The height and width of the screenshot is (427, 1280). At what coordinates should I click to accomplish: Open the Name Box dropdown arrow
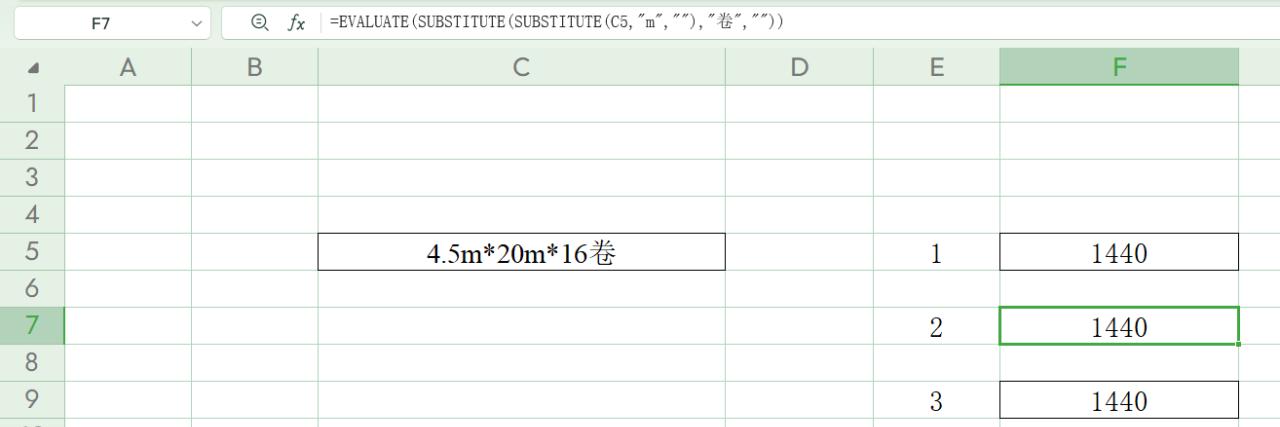tap(195, 23)
